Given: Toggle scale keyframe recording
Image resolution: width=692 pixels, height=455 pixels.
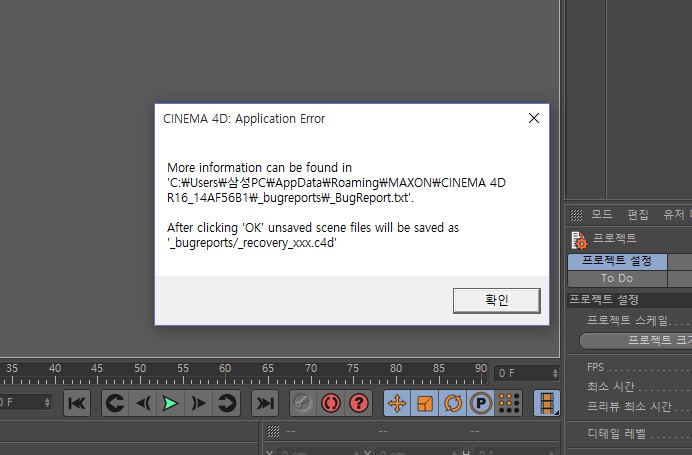Looking at the screenshot, I should 425,403.
